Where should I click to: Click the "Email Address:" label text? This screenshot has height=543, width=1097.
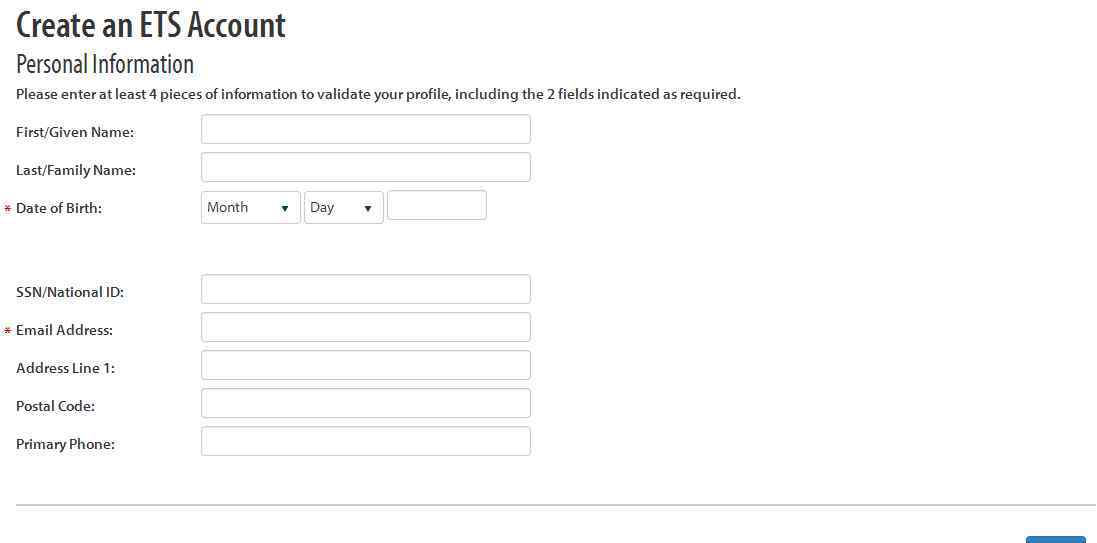[x=64, y=330]
